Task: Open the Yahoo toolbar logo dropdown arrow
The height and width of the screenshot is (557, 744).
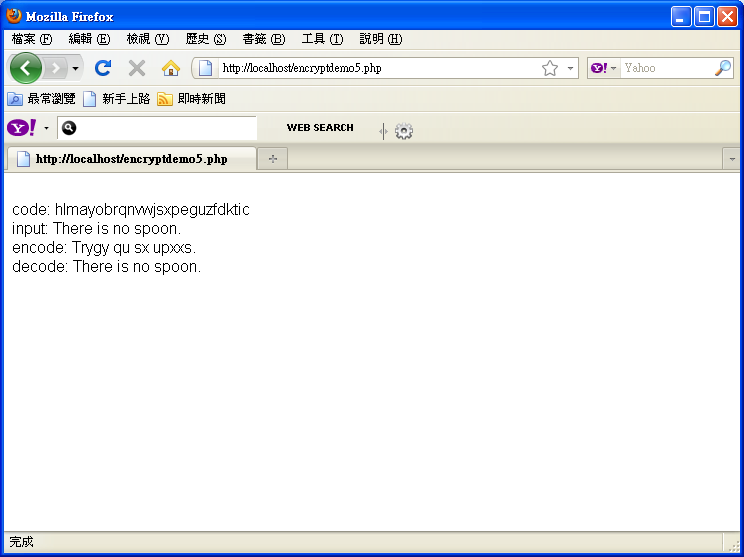Action: pyautogui.click(x=46, y=128)
